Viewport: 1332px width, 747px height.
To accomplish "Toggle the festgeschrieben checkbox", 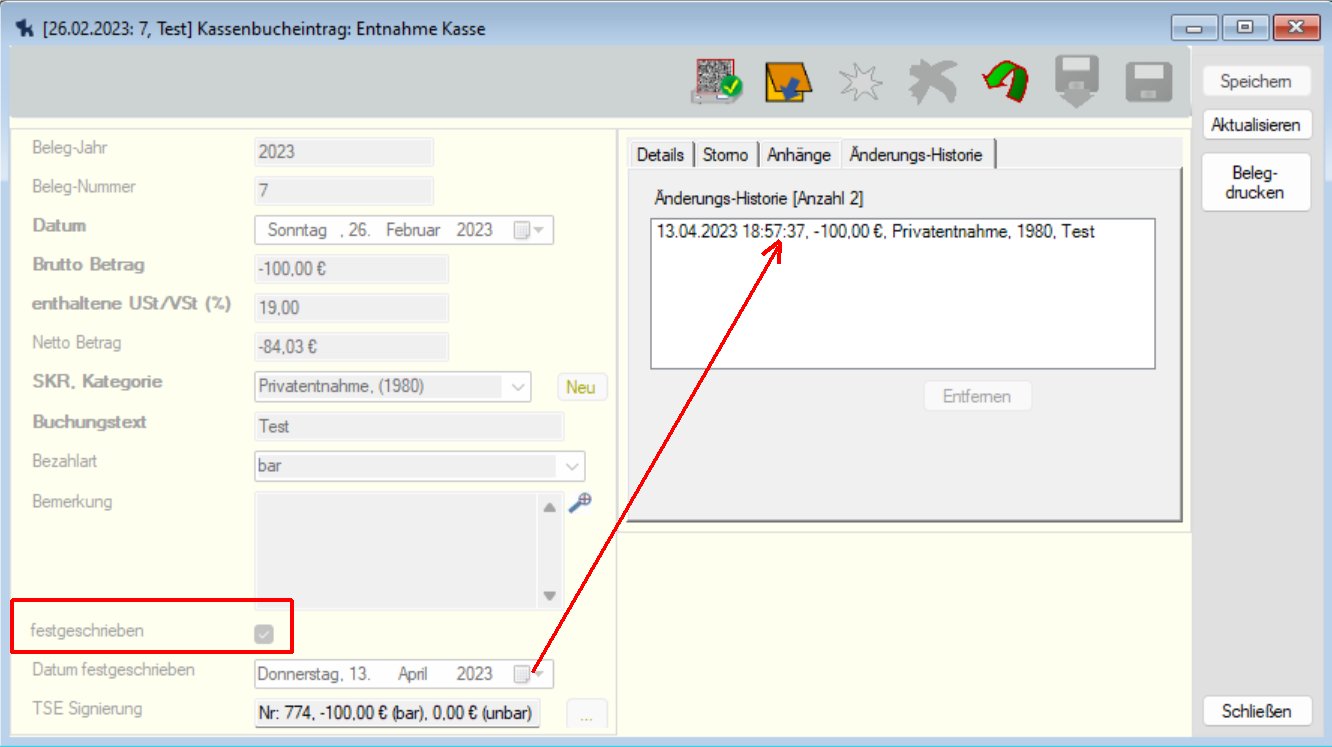I will click(x=264, y=633).
